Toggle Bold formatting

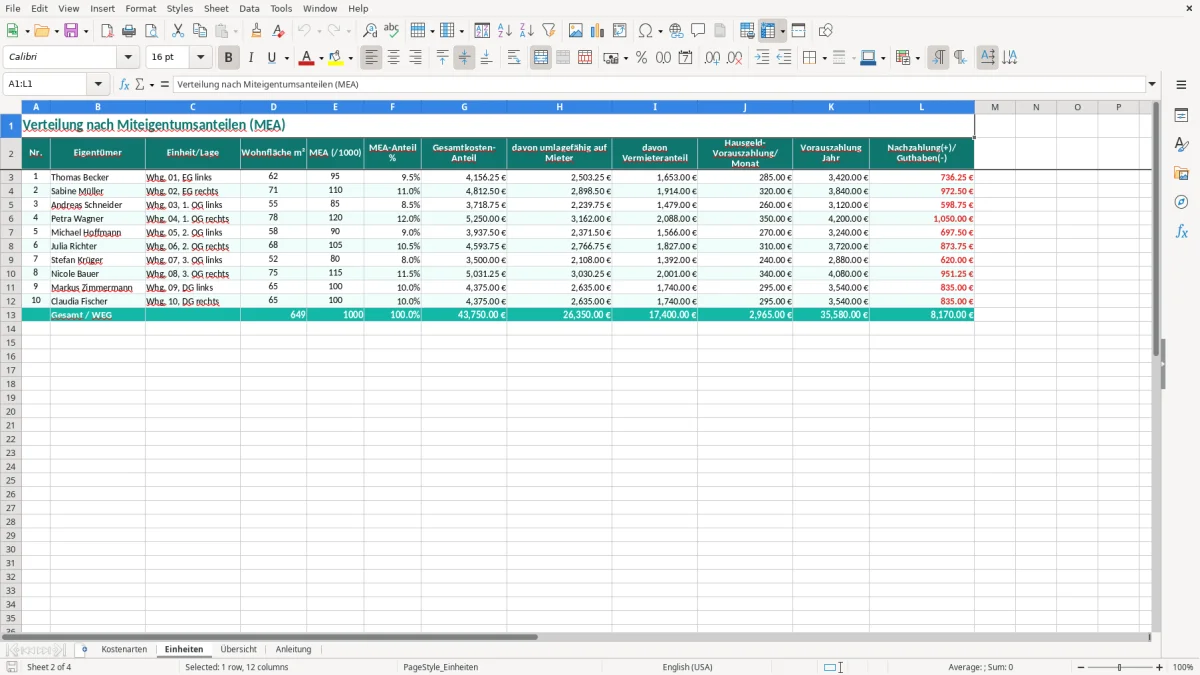(229, 58)
